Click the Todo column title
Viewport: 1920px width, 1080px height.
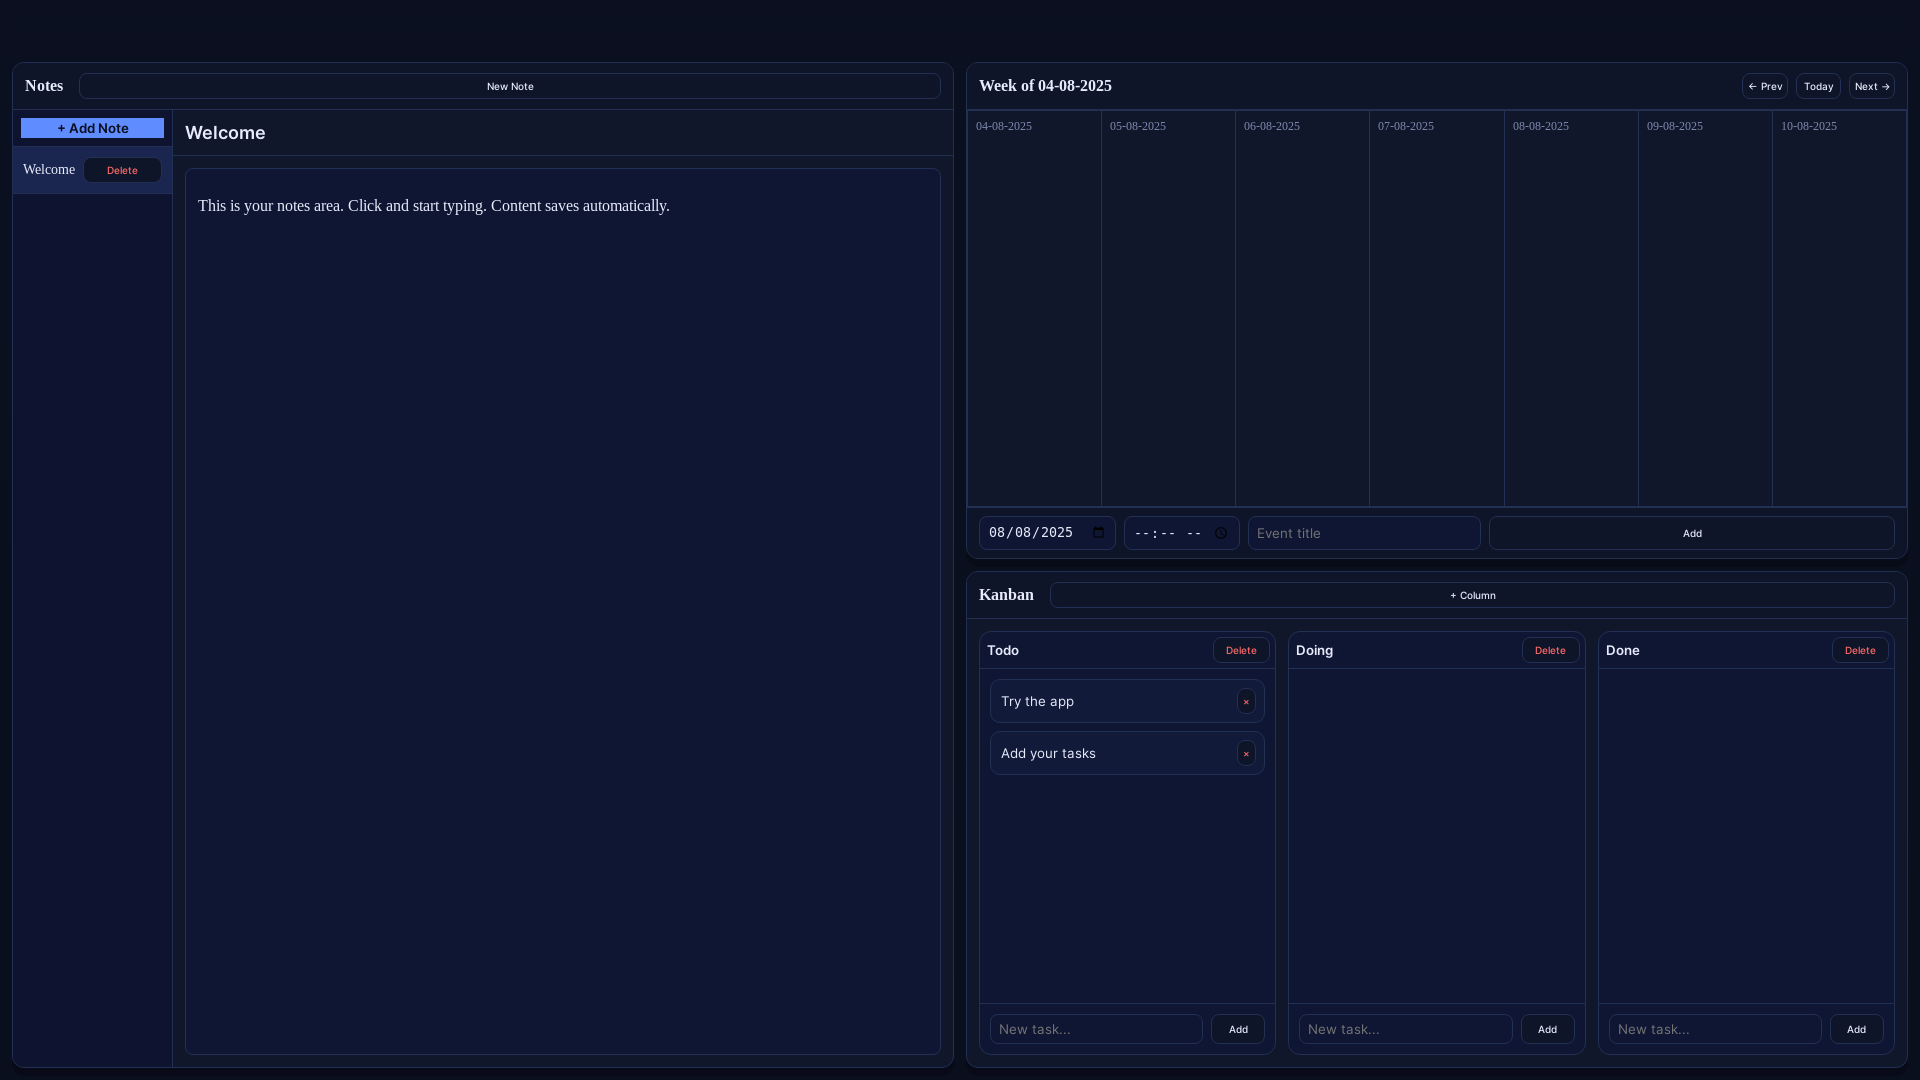click(x=1003, y=650)
